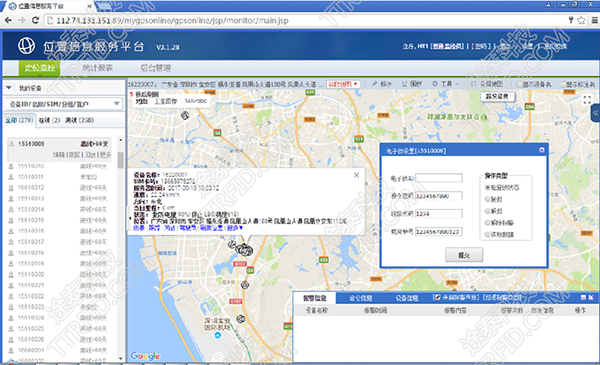
Task: Click the submit button in lock dialog
Action: pos(464,255)
